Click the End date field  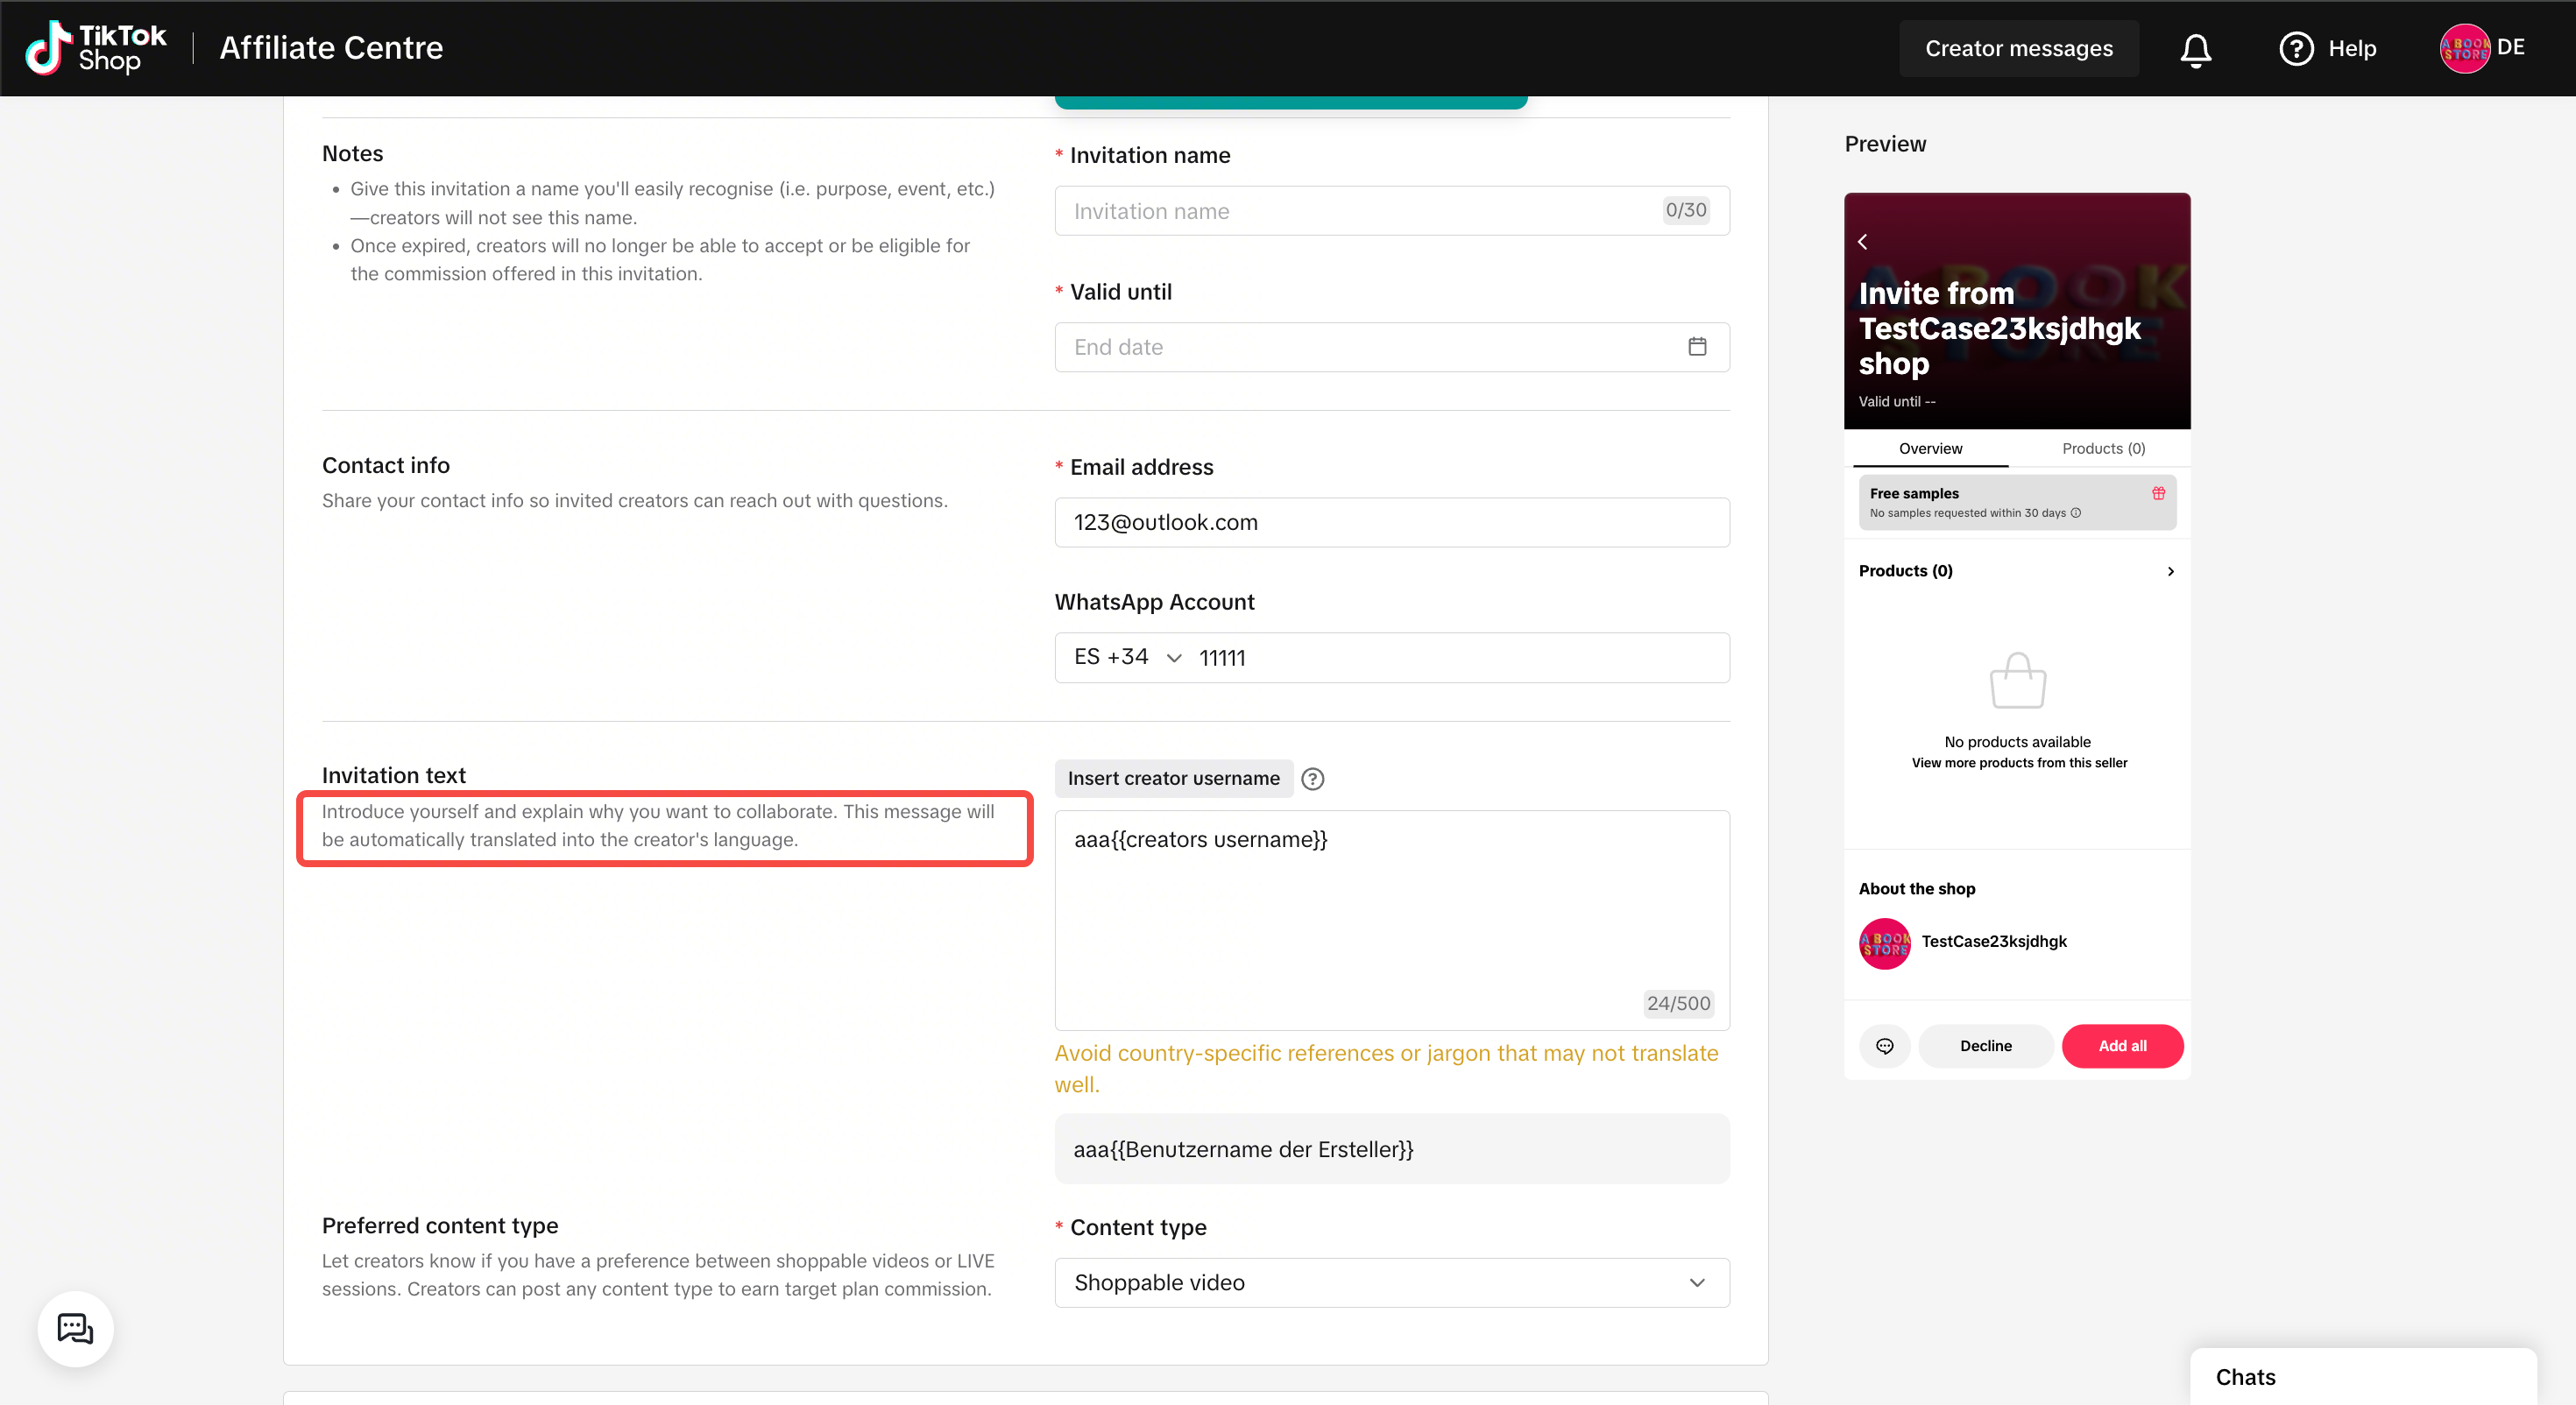(x=1392, y=347)
